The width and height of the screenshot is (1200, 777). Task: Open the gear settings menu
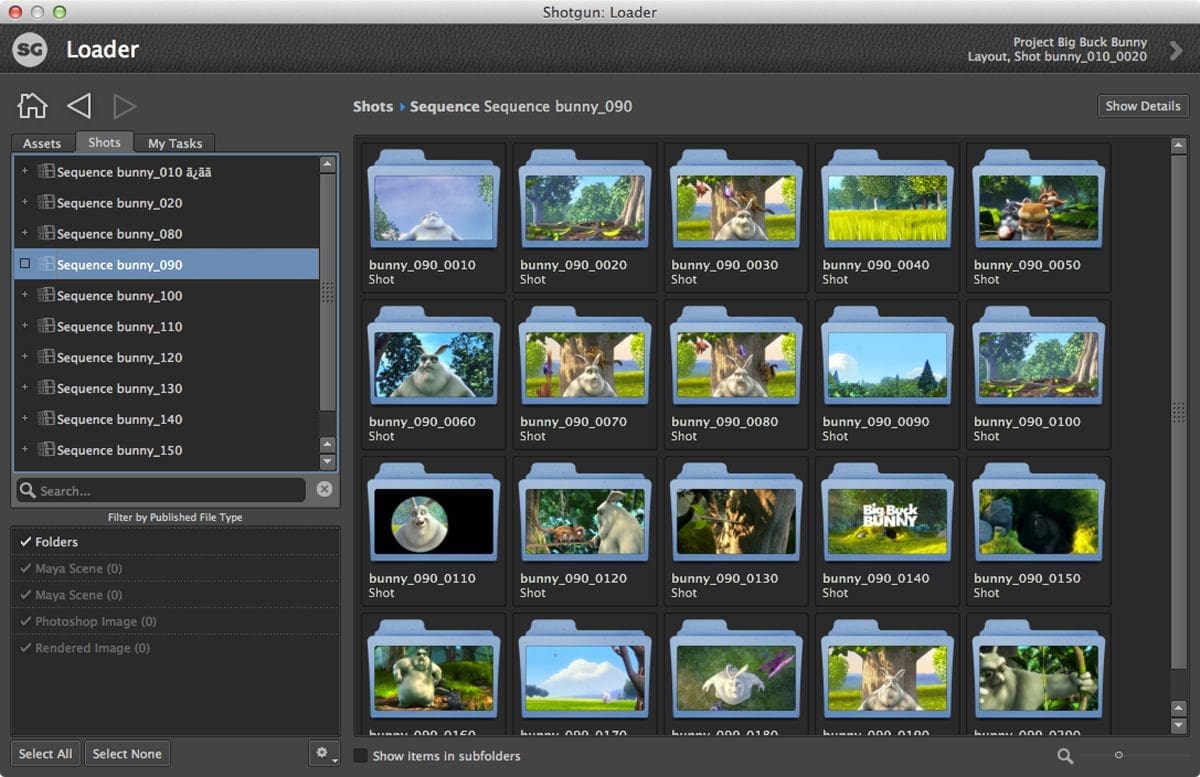pos(323,753)
